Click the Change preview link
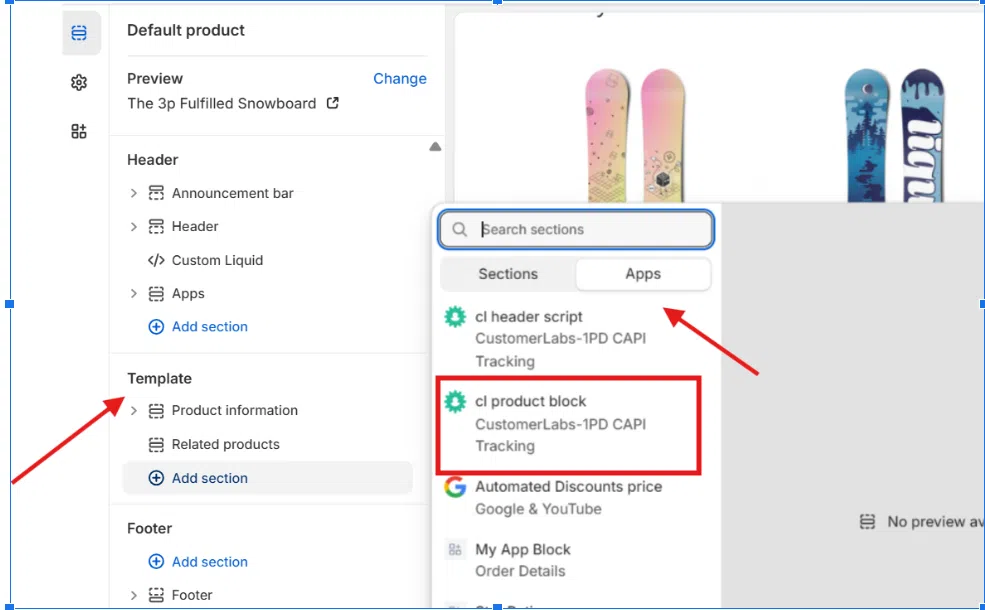Viewport: 985px width, 610px height. [400, 79]
